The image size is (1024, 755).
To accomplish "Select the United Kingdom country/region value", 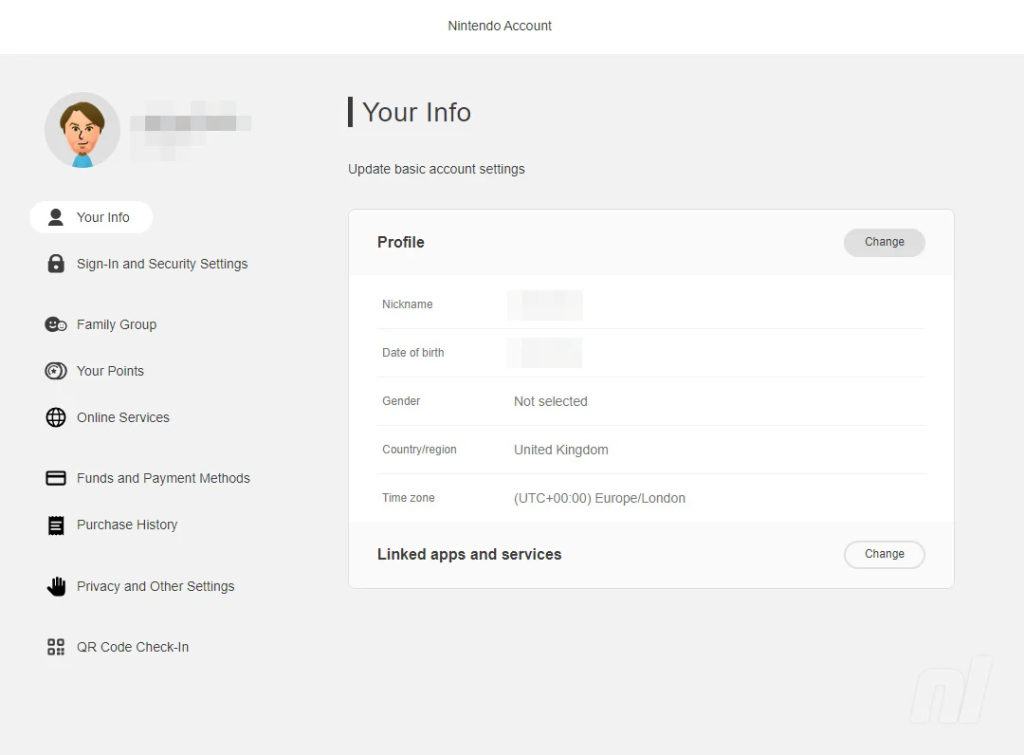I will tap(560, 450).
